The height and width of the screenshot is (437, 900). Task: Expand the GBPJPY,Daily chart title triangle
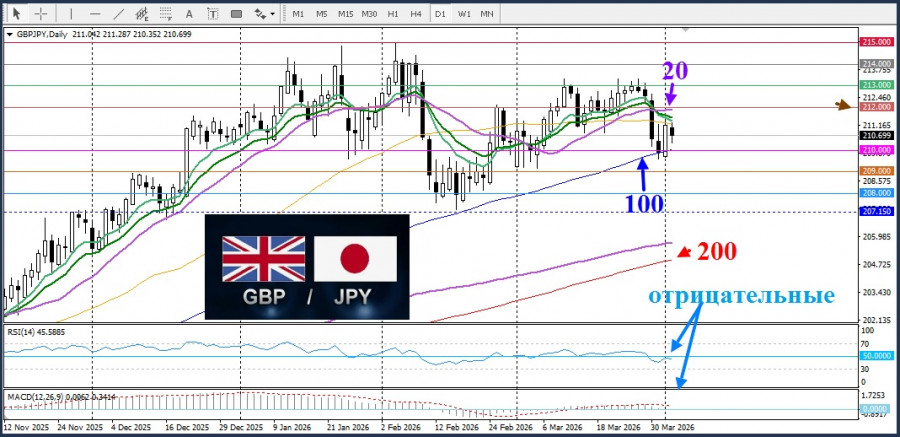(x=9, y=35)
